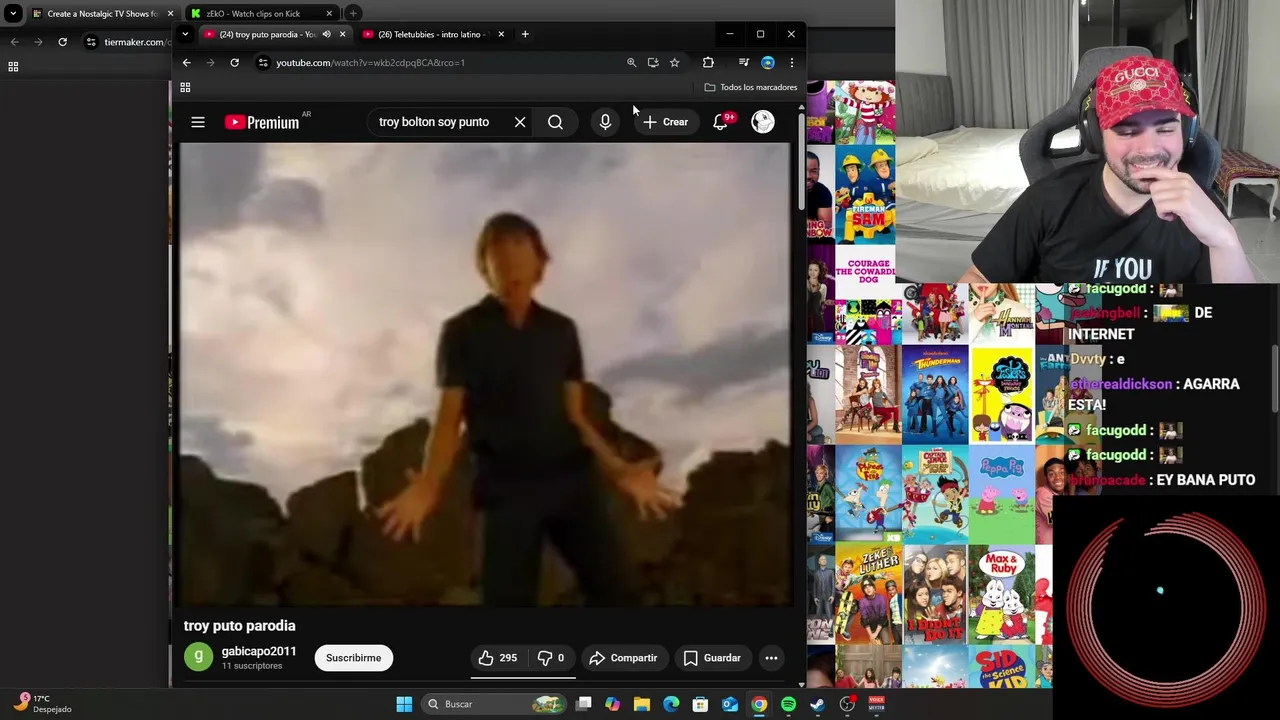Open gabicapo2011 channel name link
This screenshot has height=720, width=1280.
point(259,651)
